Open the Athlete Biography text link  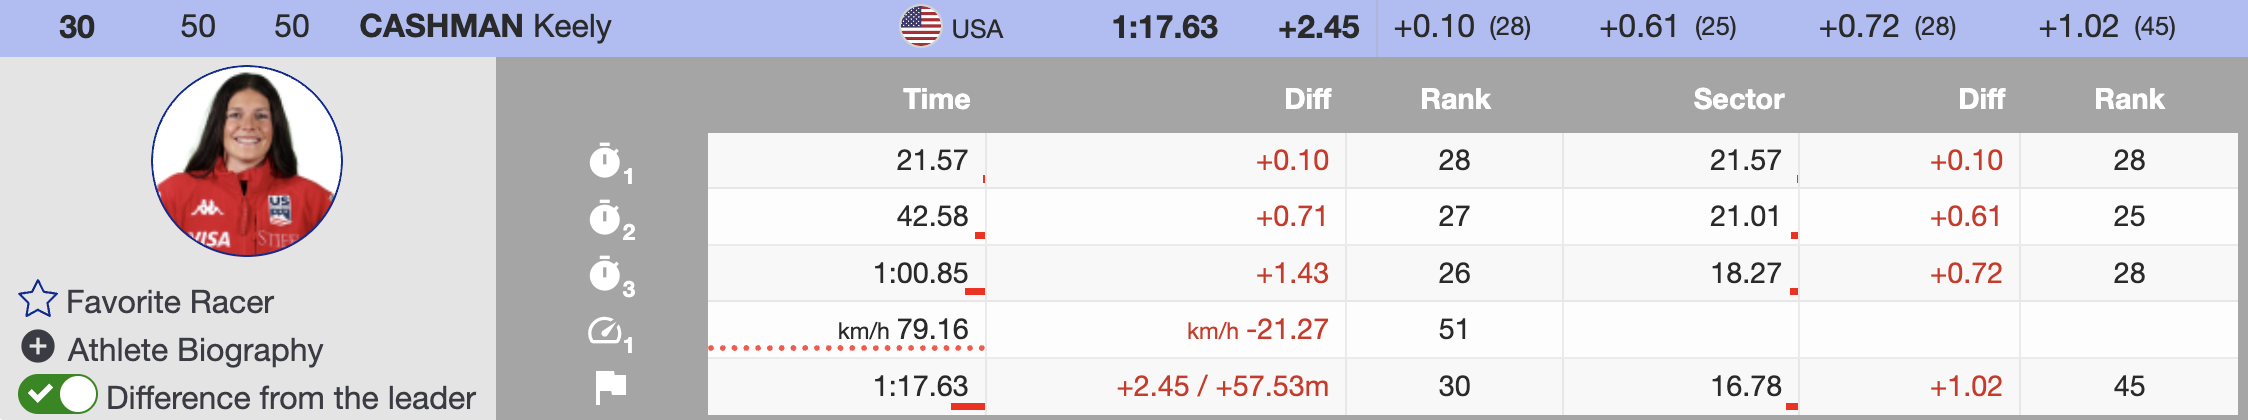pos(195,350)
